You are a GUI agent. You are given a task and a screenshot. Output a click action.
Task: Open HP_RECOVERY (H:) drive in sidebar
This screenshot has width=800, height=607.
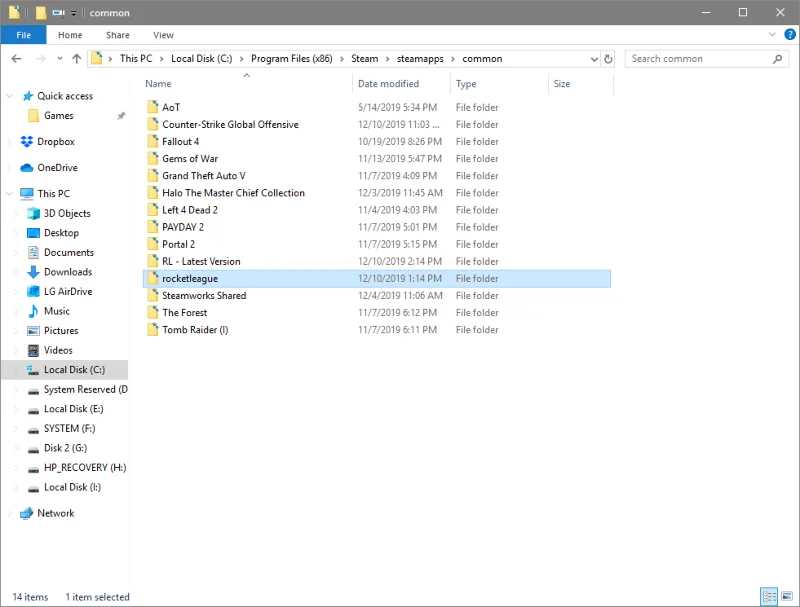pos(85,468)
